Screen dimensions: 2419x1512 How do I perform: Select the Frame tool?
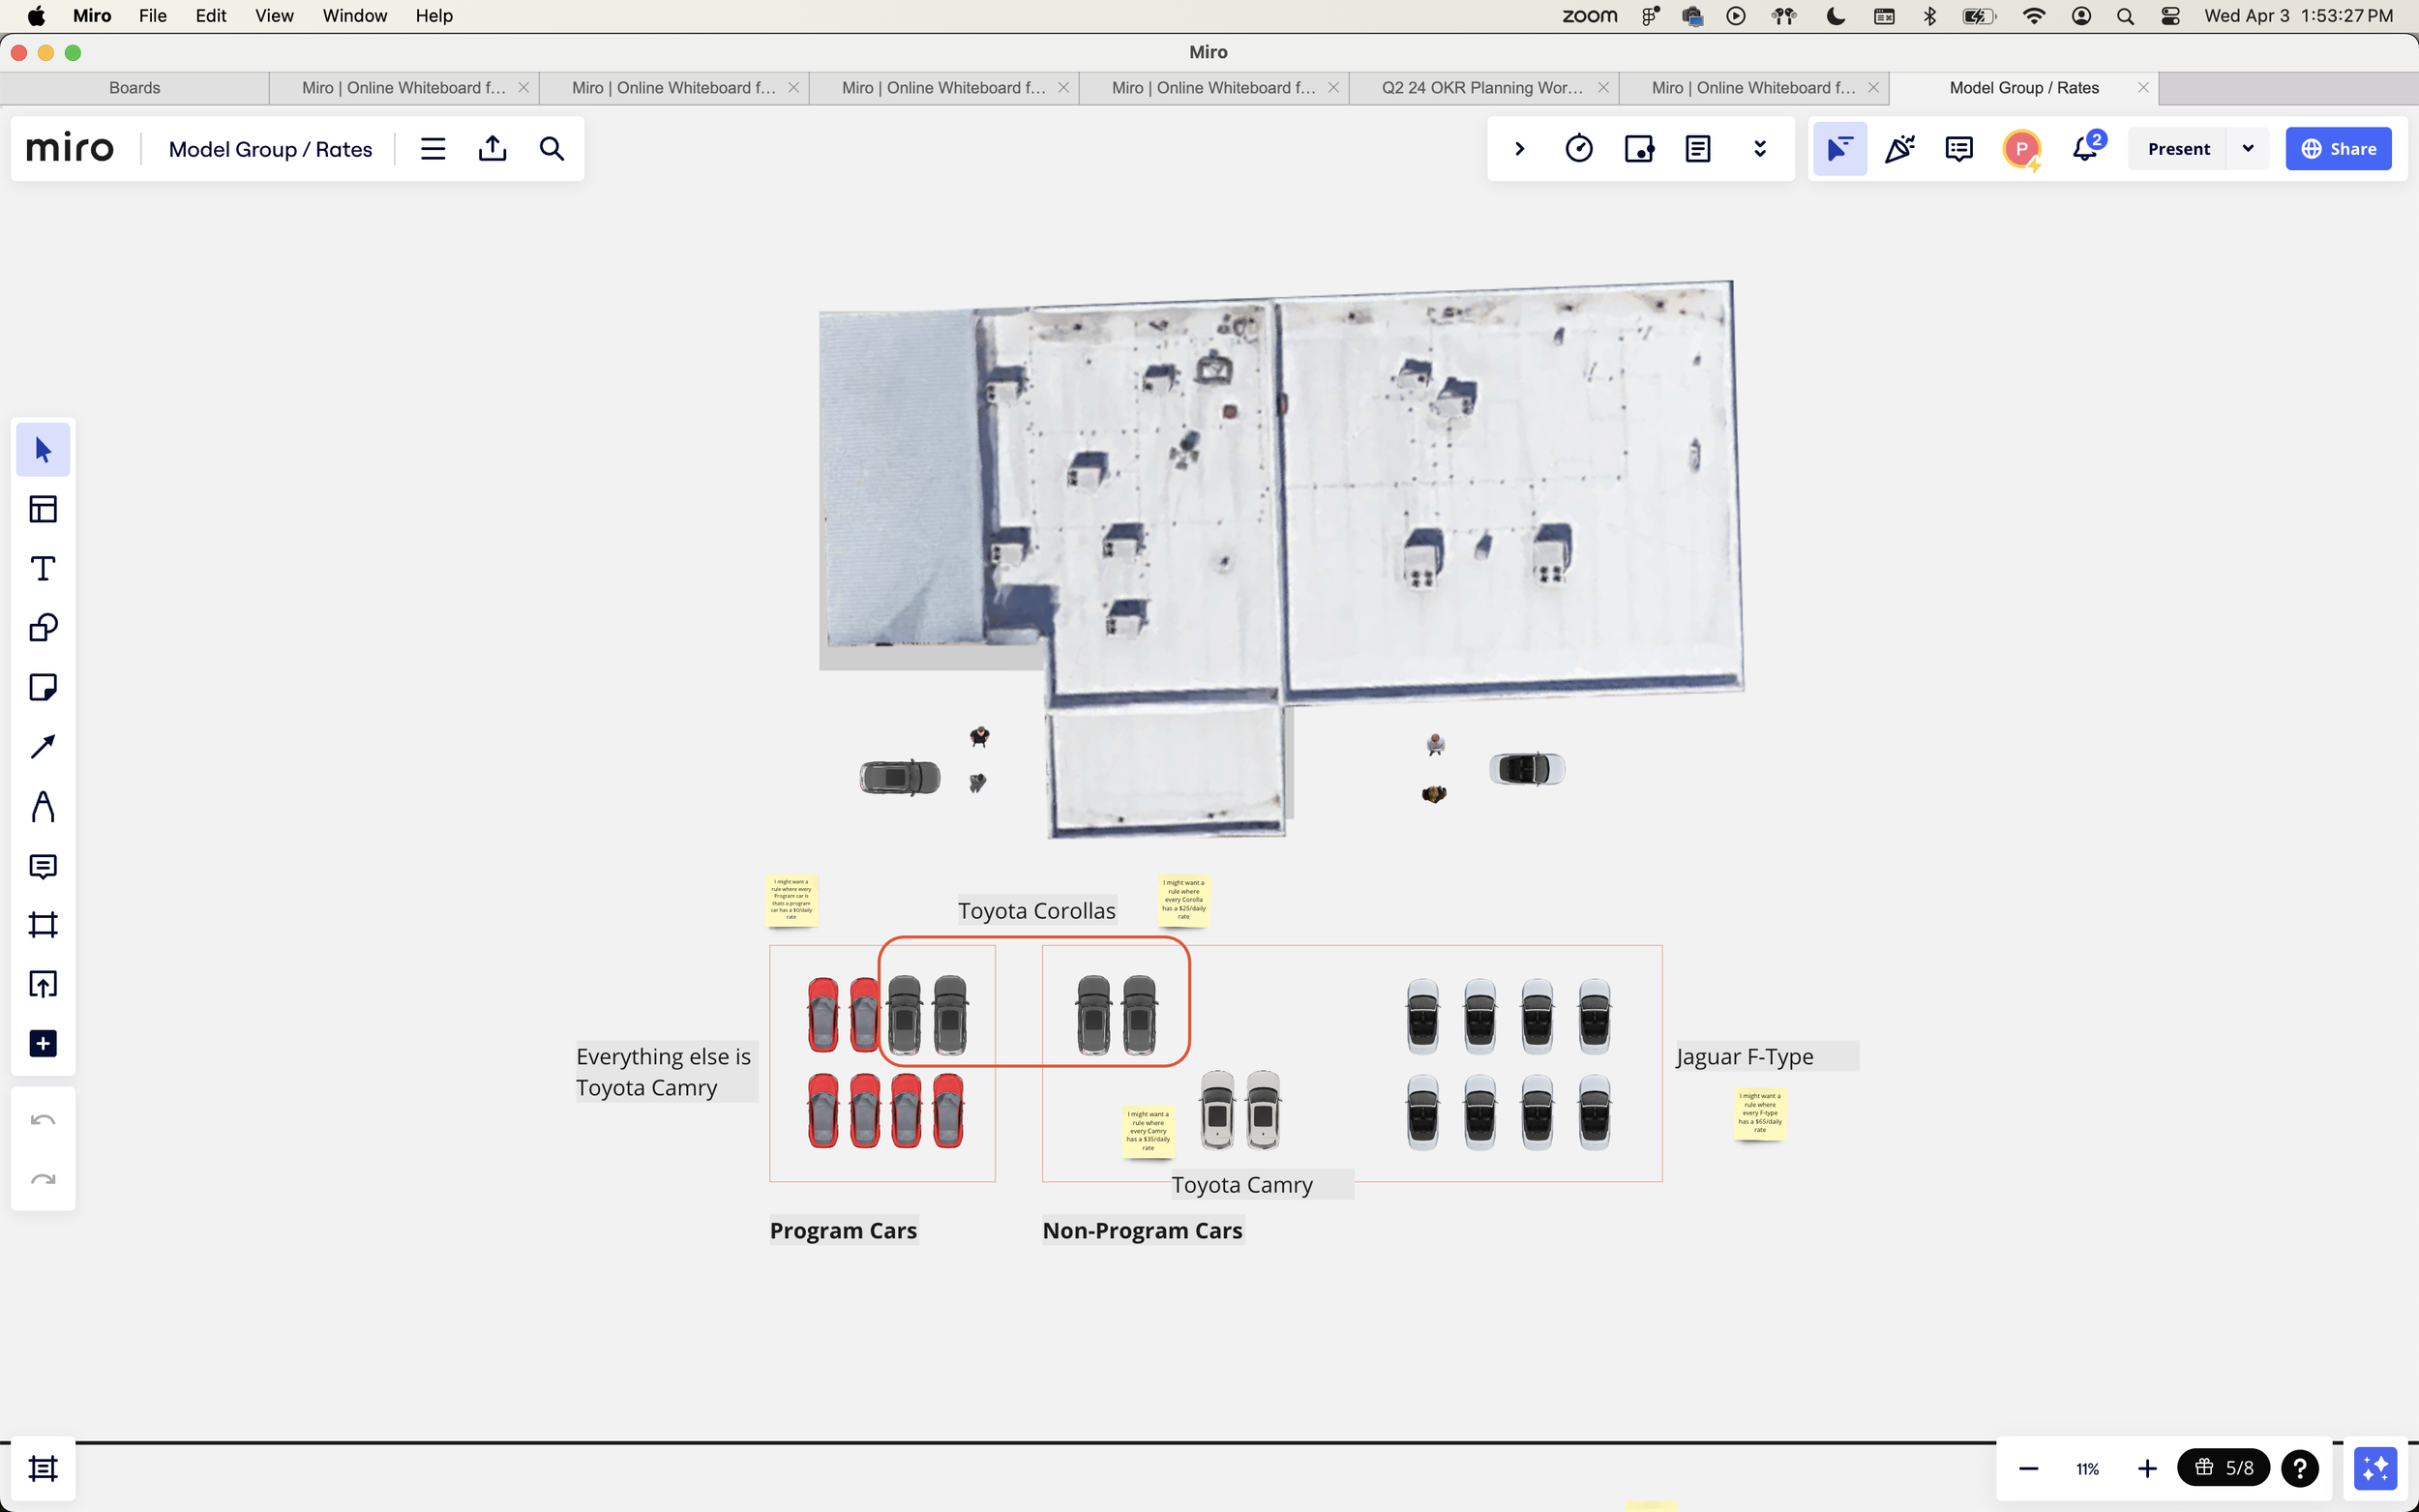43,925
